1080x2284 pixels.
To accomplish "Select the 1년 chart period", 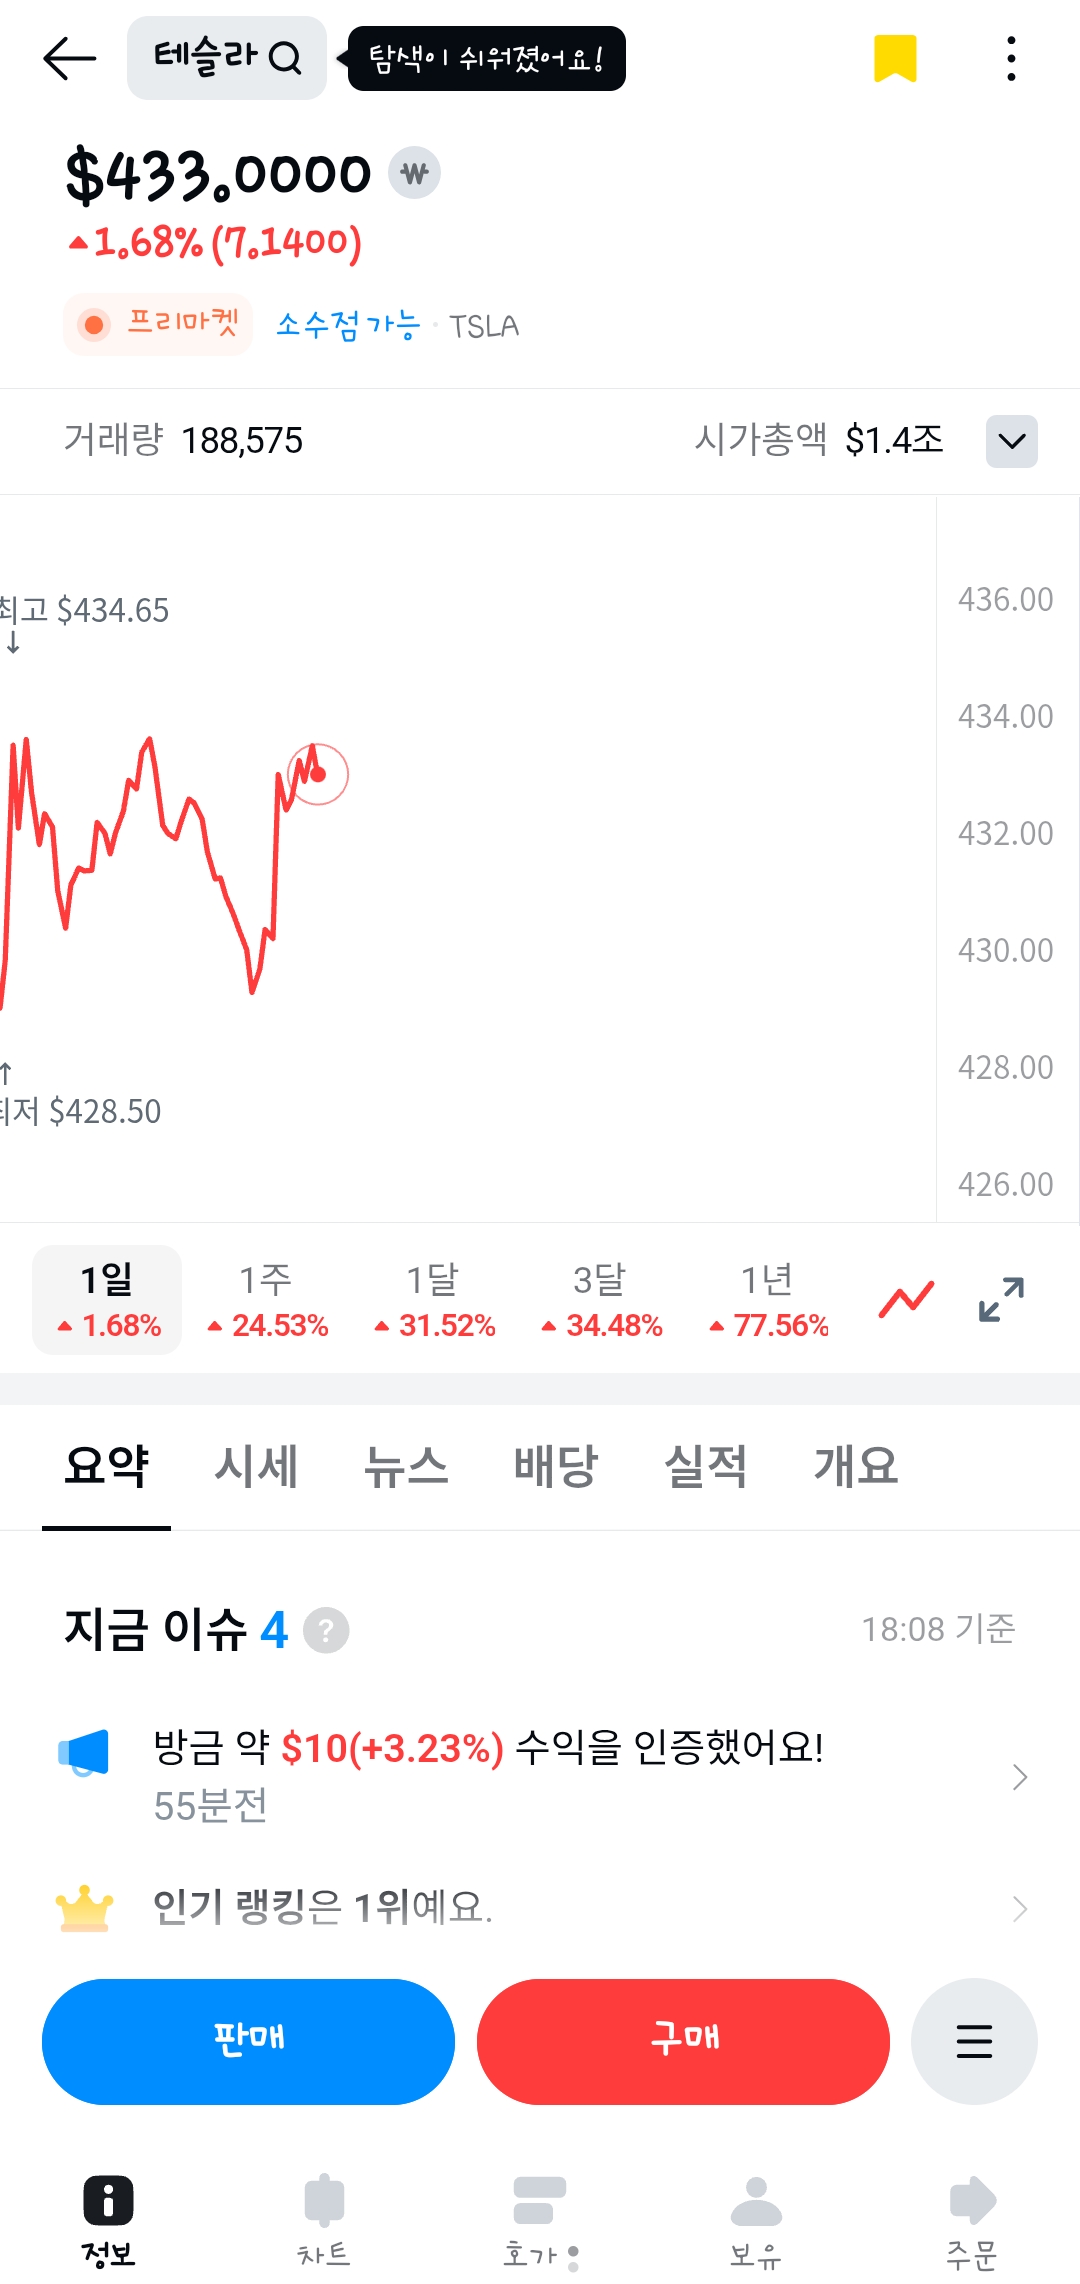I will pos(768,1299).
